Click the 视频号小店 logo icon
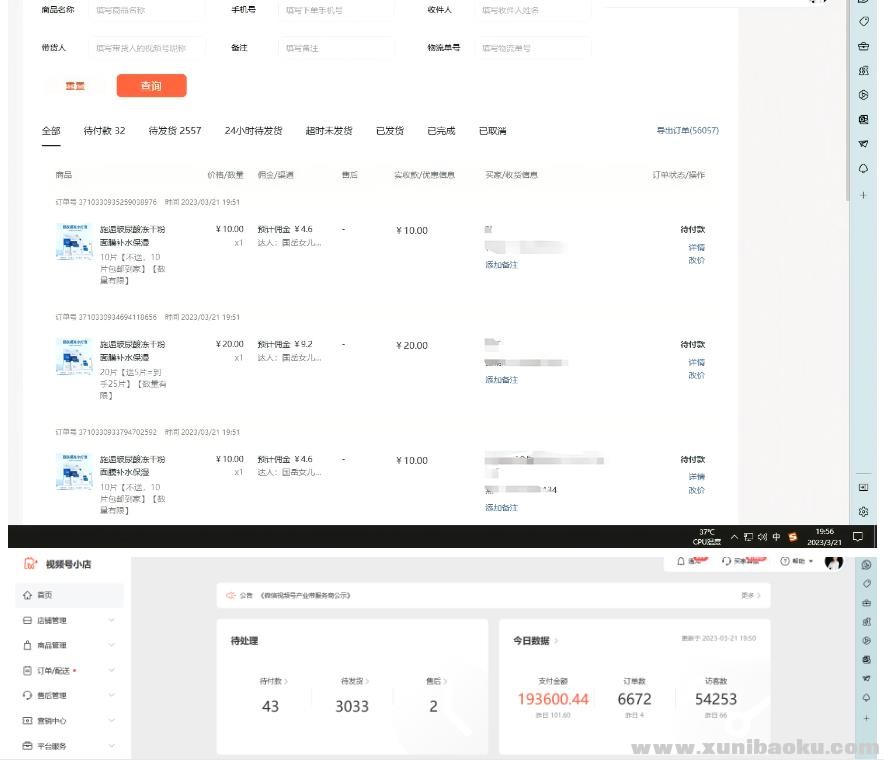Image resolution: width=884 pixels, height=760 pixels. [x=30, y=564]
